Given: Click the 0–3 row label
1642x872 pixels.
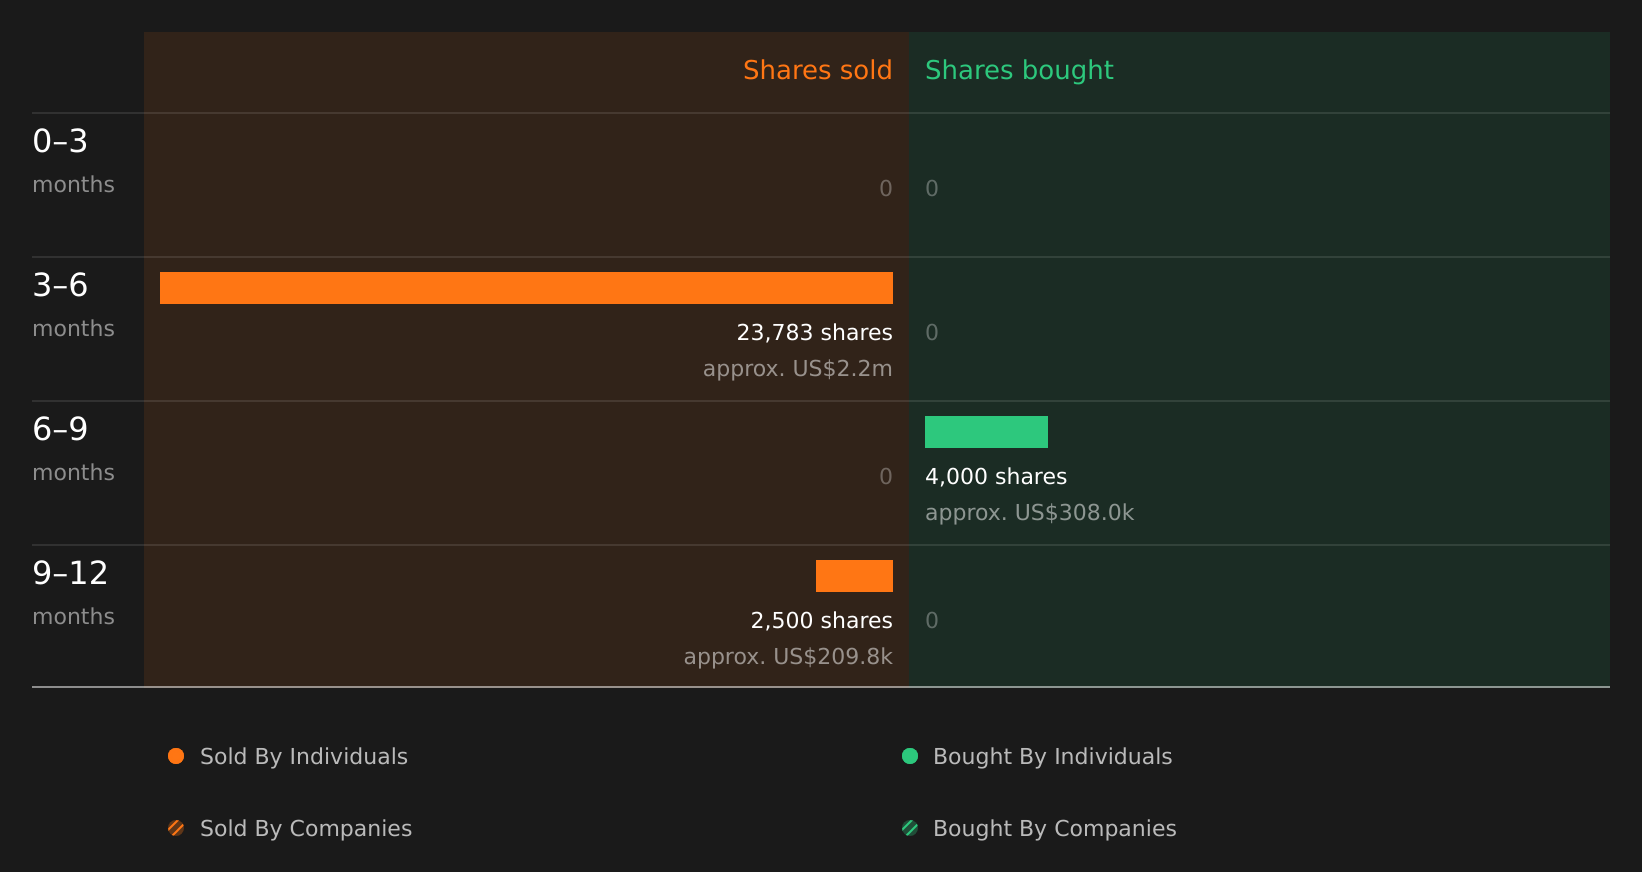Looking at the screenshot, I should click(x=60, y=141).
